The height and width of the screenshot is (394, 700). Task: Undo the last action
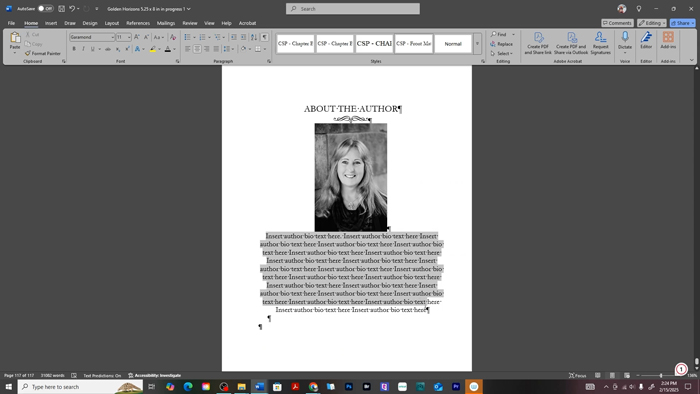pos(71,8)
